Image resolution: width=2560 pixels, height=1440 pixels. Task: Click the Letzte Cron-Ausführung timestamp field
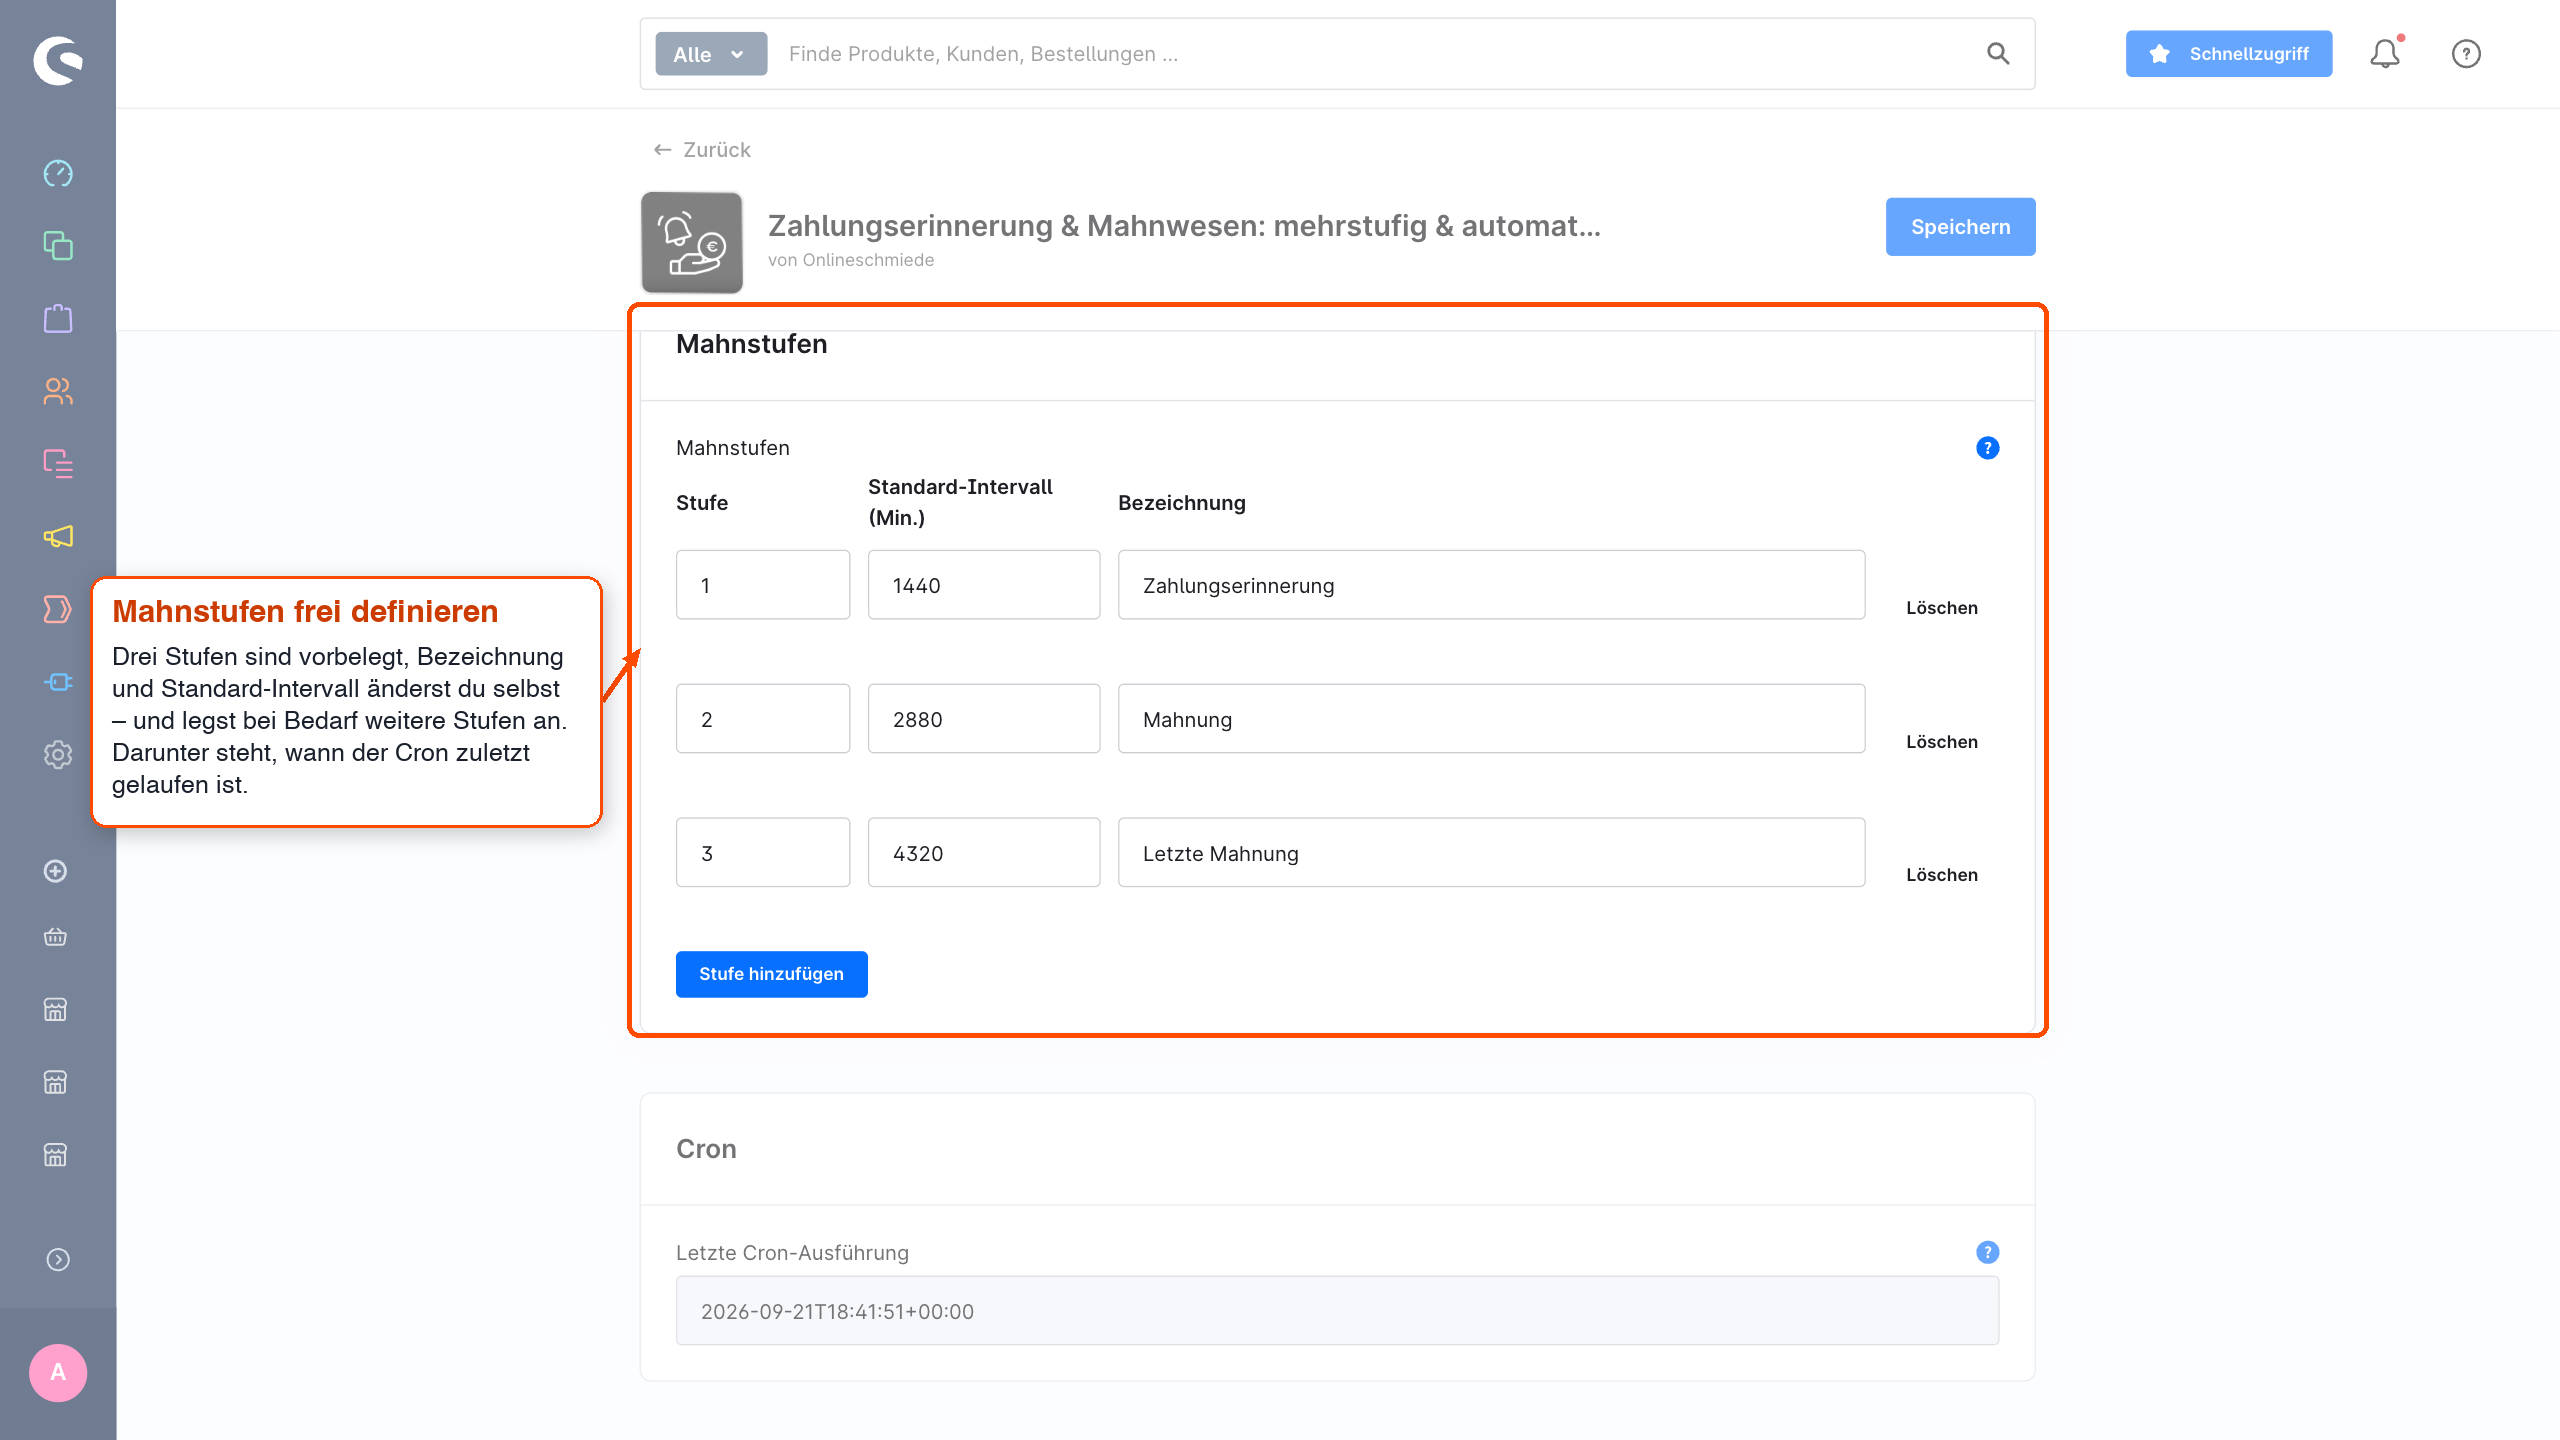point(1337,1311)
